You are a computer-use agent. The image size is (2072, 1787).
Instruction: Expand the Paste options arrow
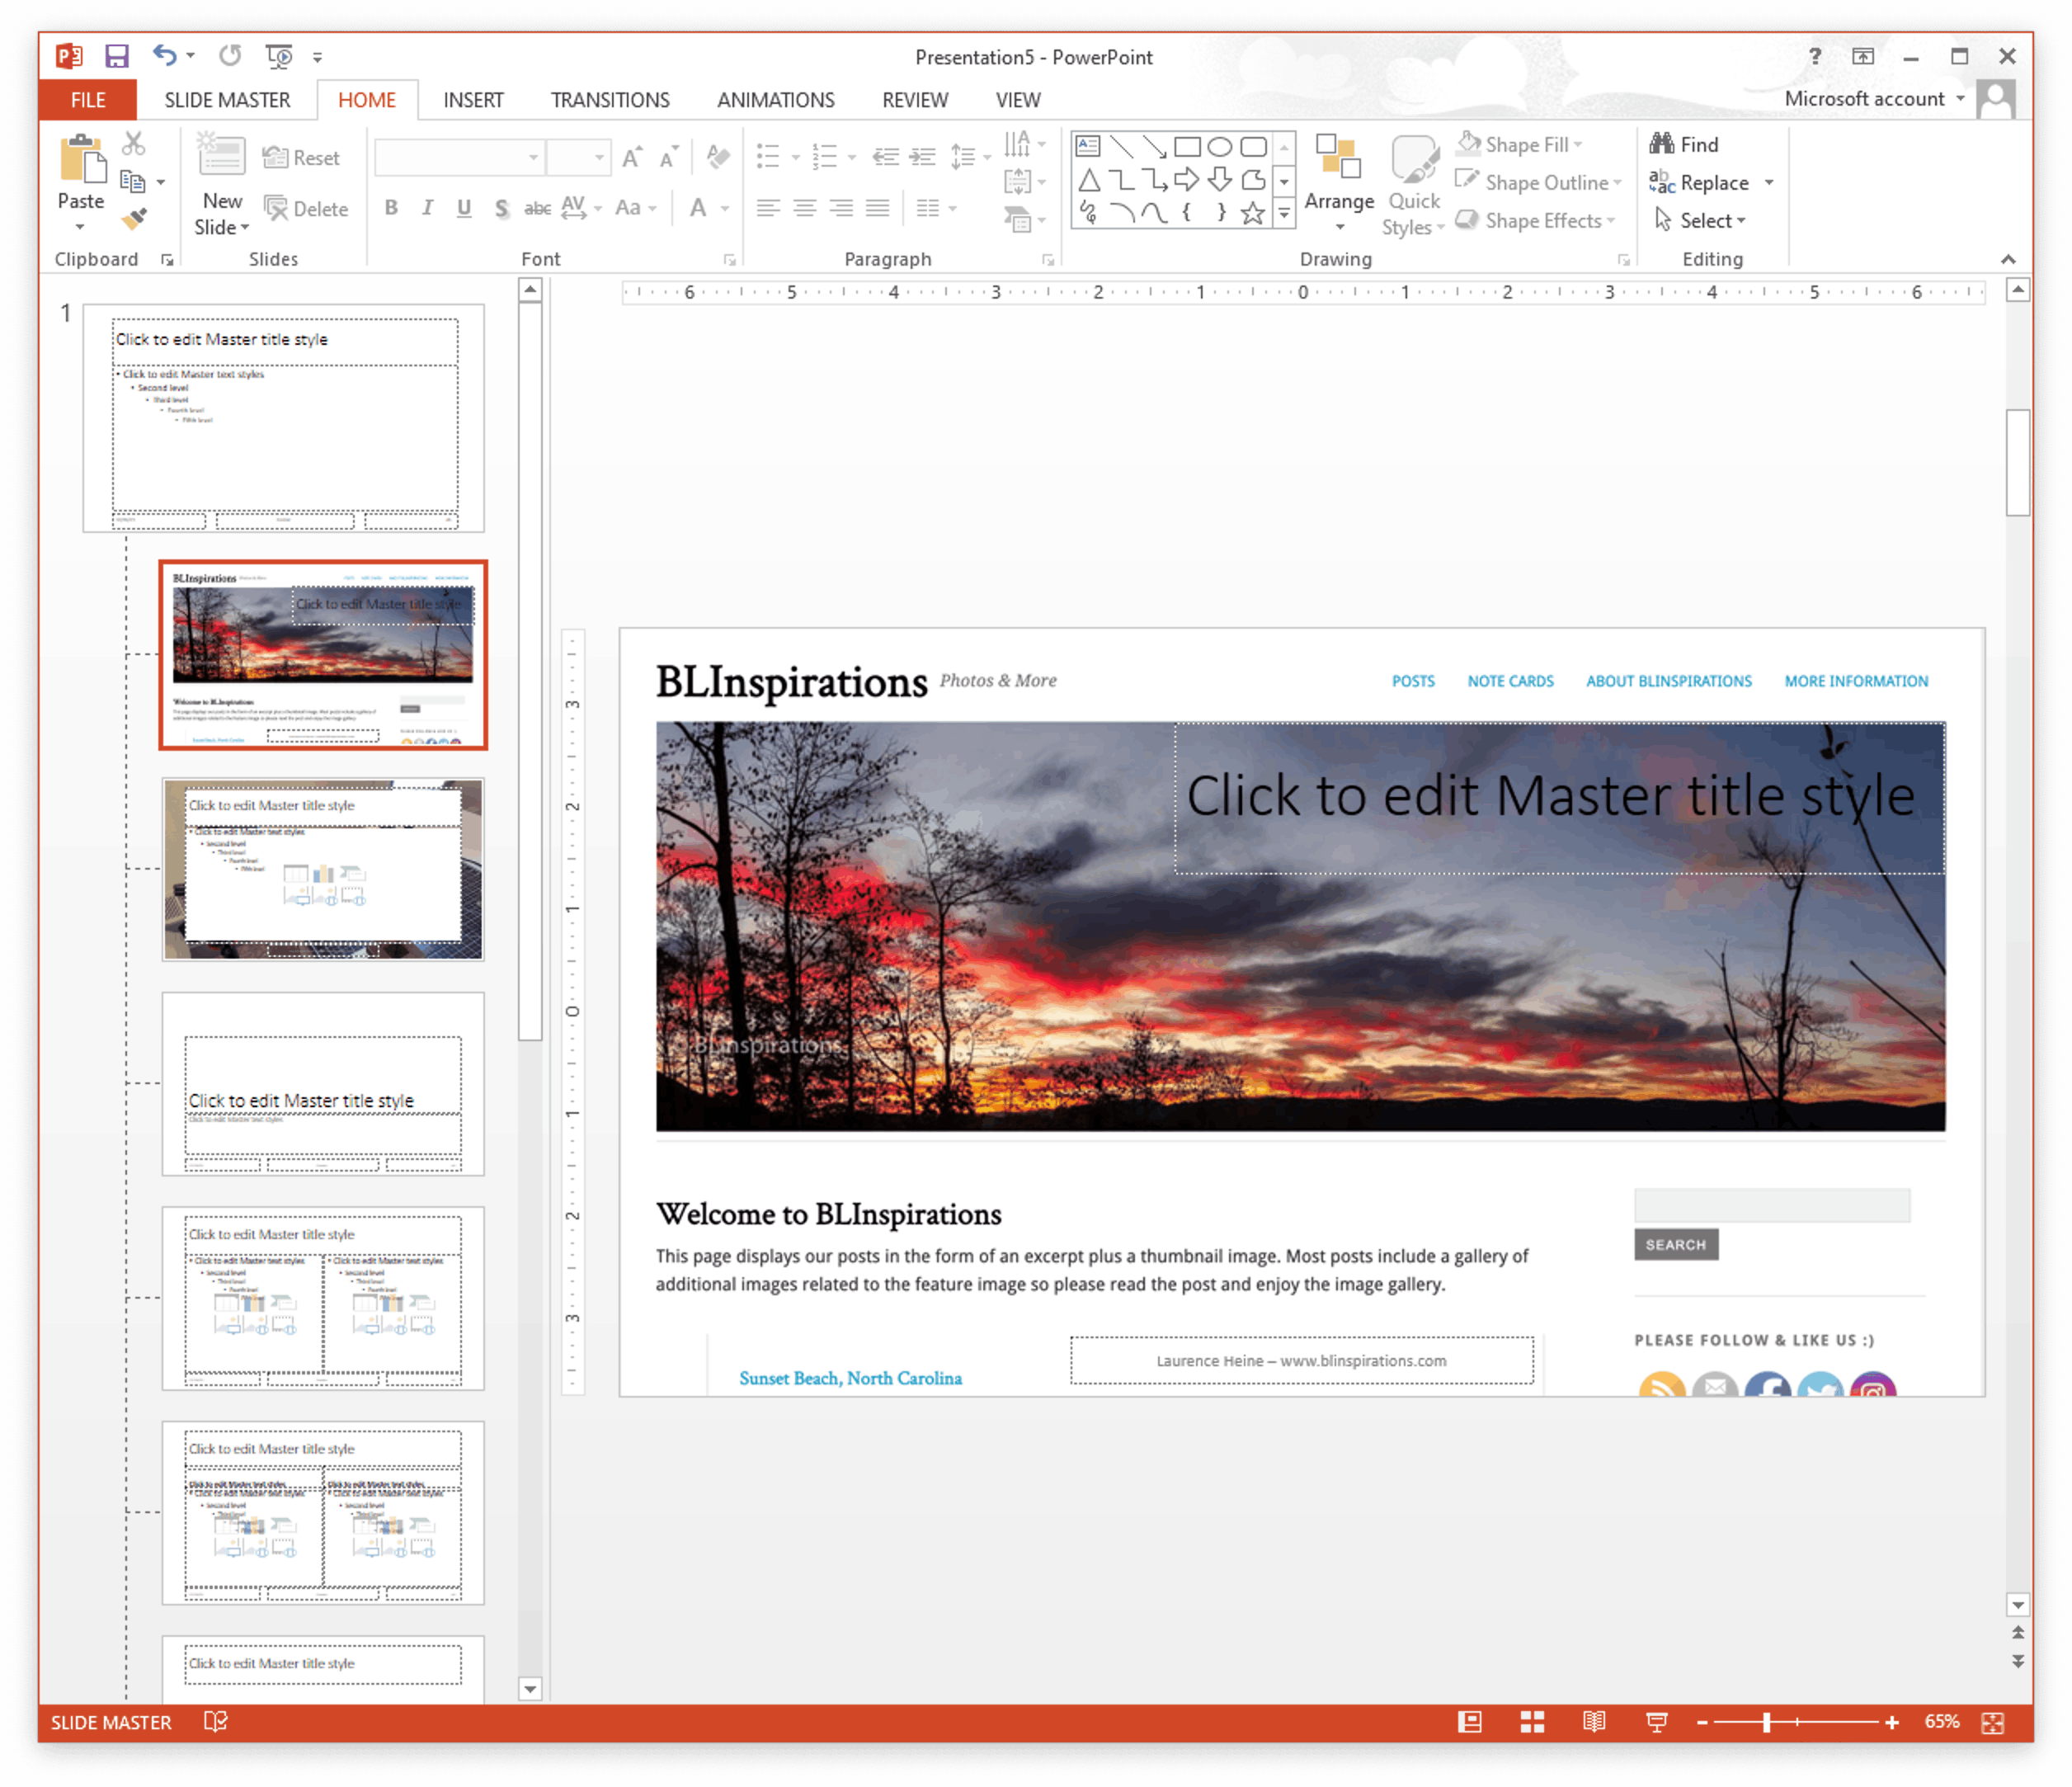80,227
